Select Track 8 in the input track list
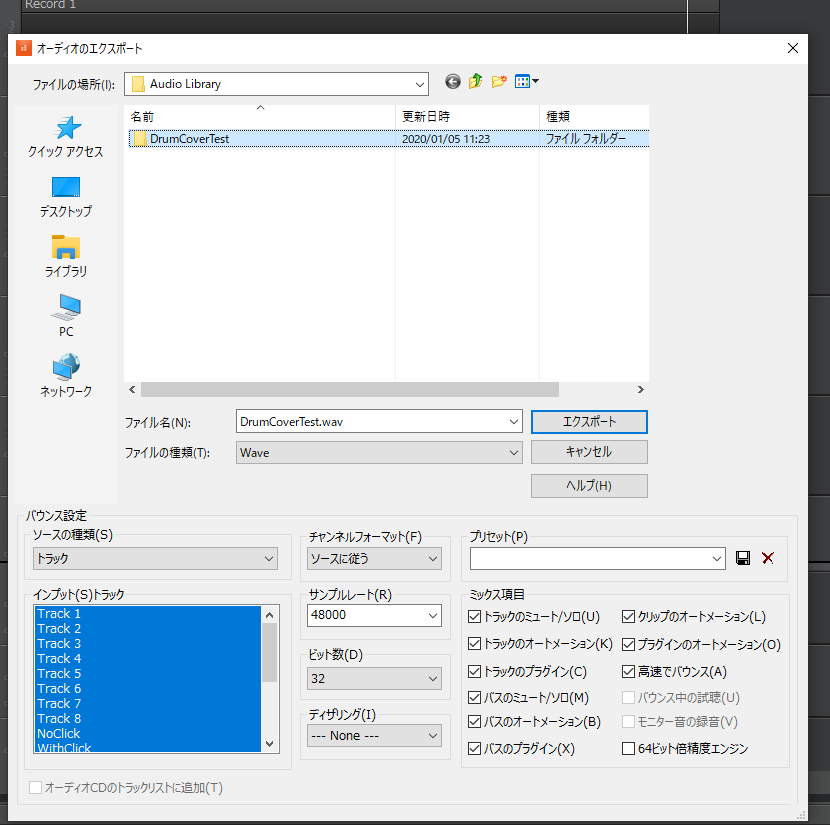 coord(148,719)
